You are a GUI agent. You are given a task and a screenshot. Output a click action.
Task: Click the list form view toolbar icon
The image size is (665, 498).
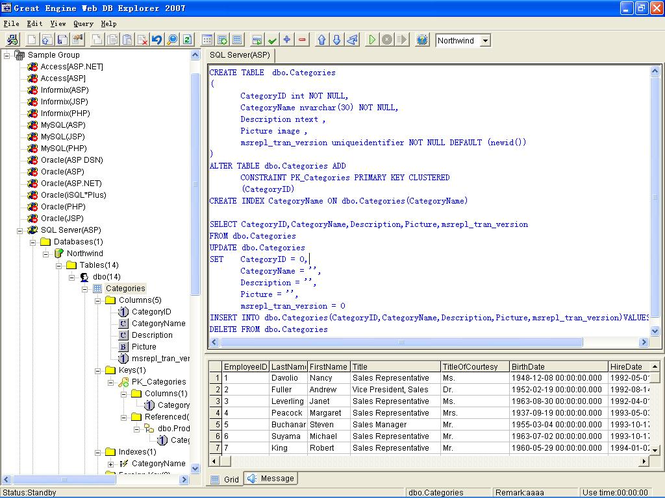coord(238,40)
